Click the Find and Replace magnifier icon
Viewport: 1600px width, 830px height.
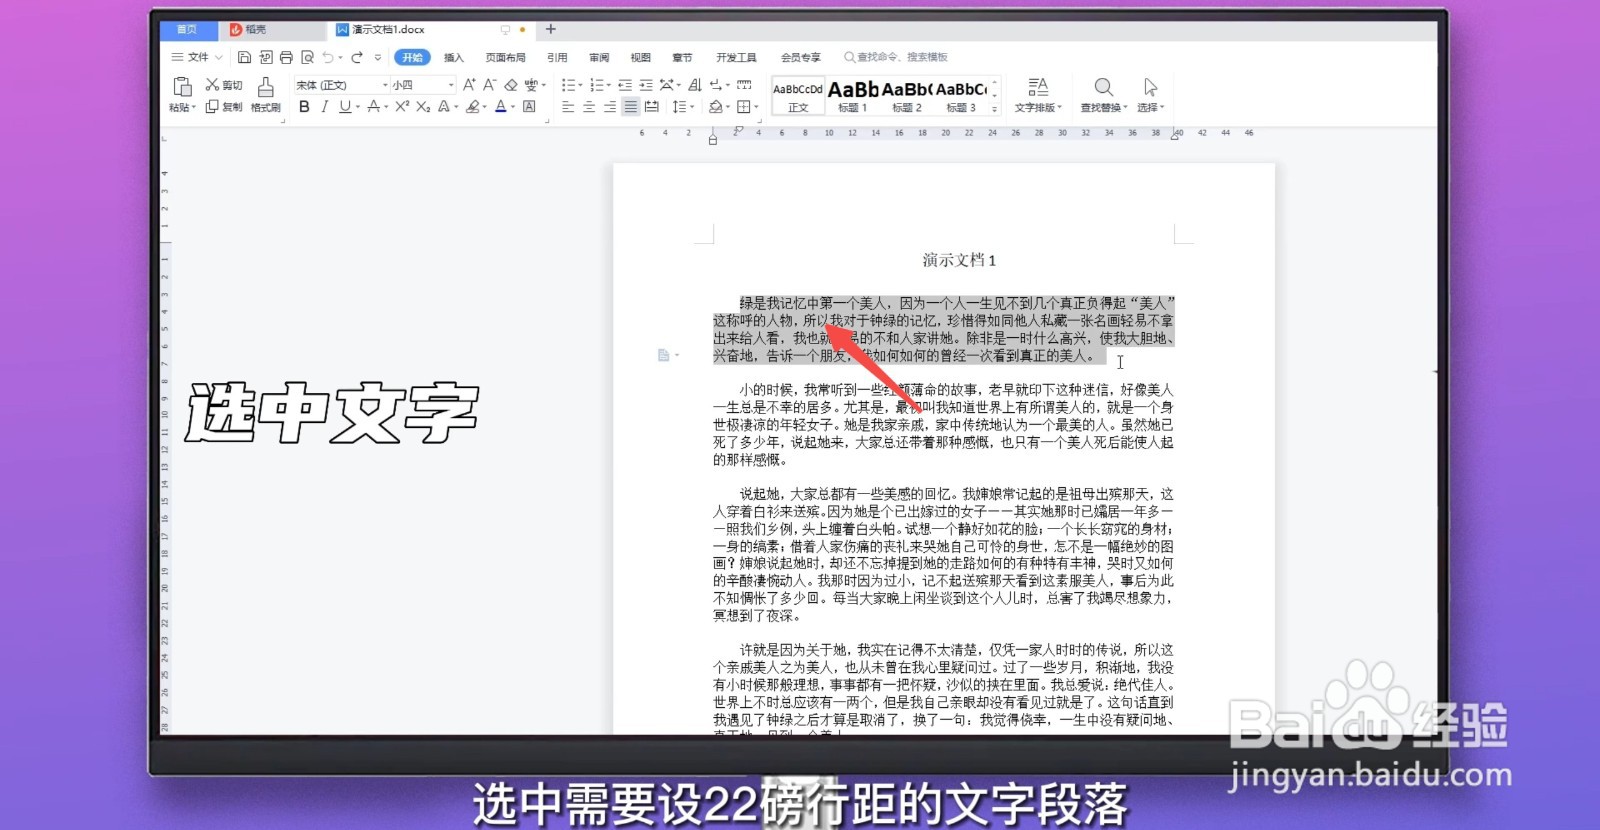pos(1103,87)
